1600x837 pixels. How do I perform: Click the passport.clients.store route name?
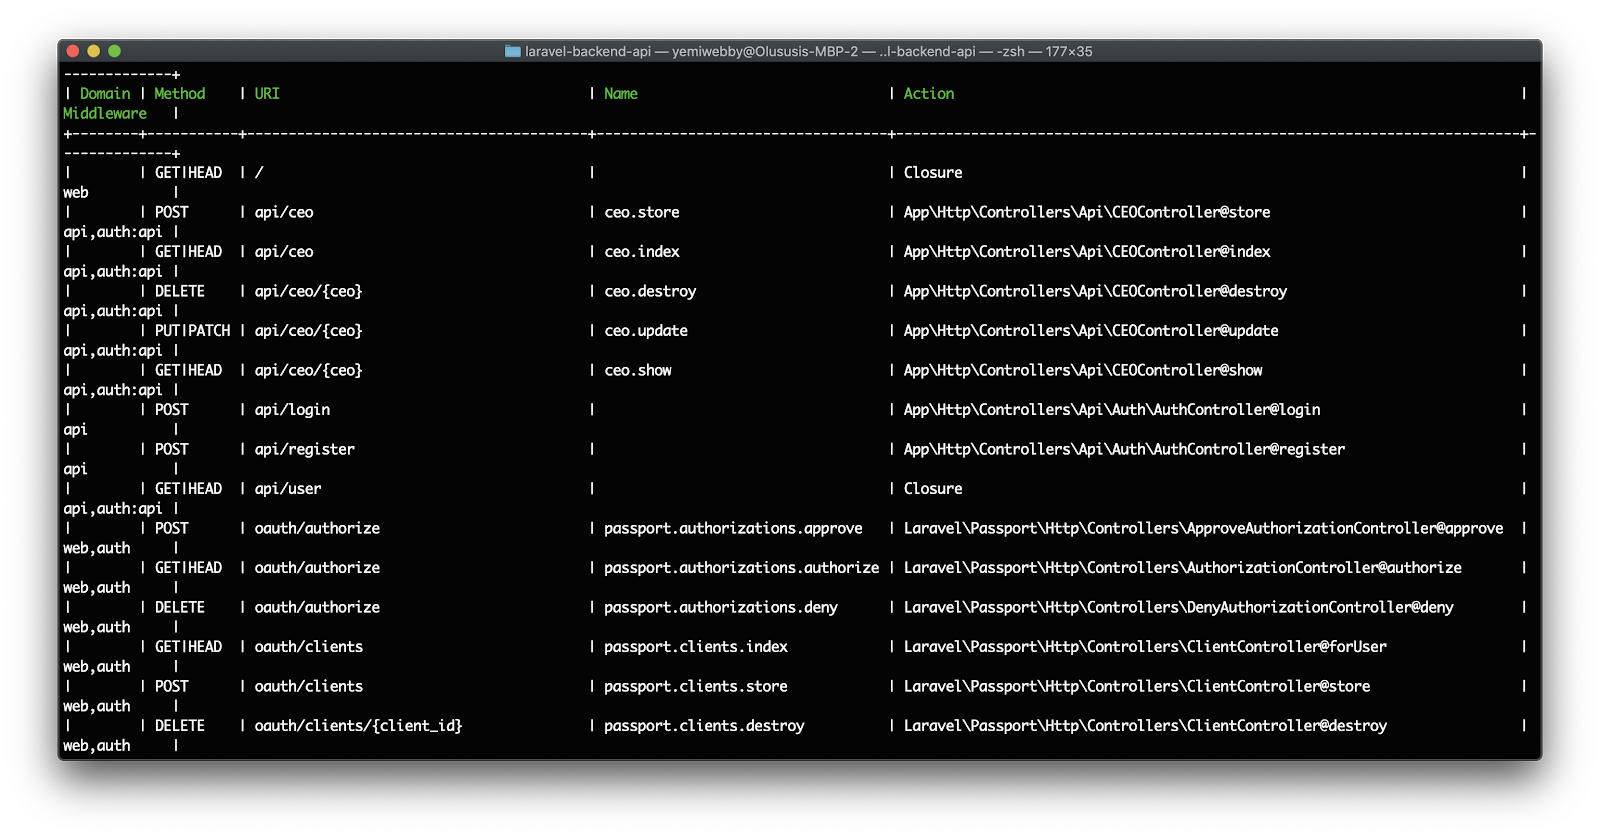point(696,686)
